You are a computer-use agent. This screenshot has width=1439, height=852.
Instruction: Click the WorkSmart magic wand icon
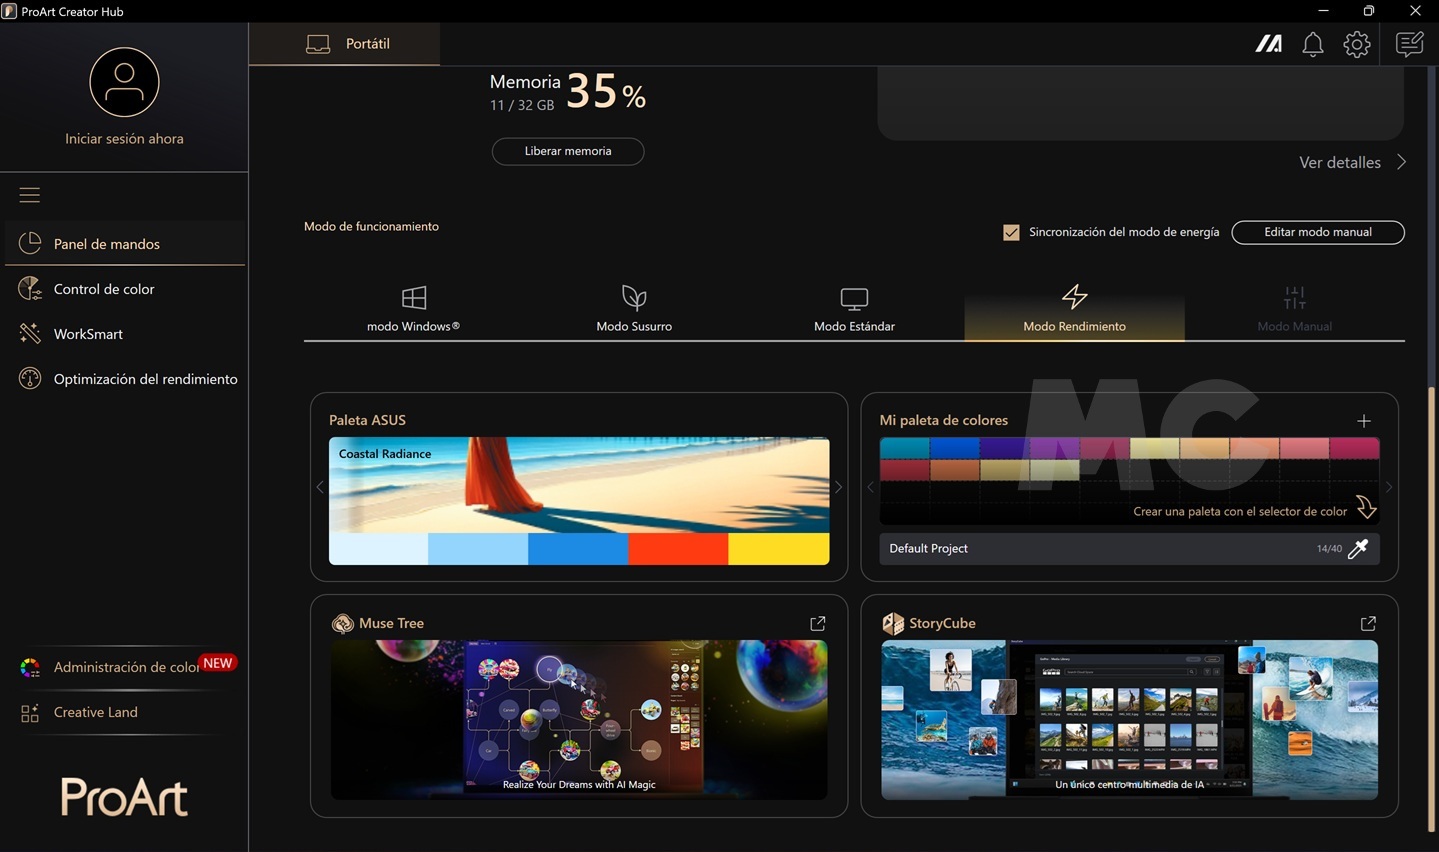click(x=30, y=334)
